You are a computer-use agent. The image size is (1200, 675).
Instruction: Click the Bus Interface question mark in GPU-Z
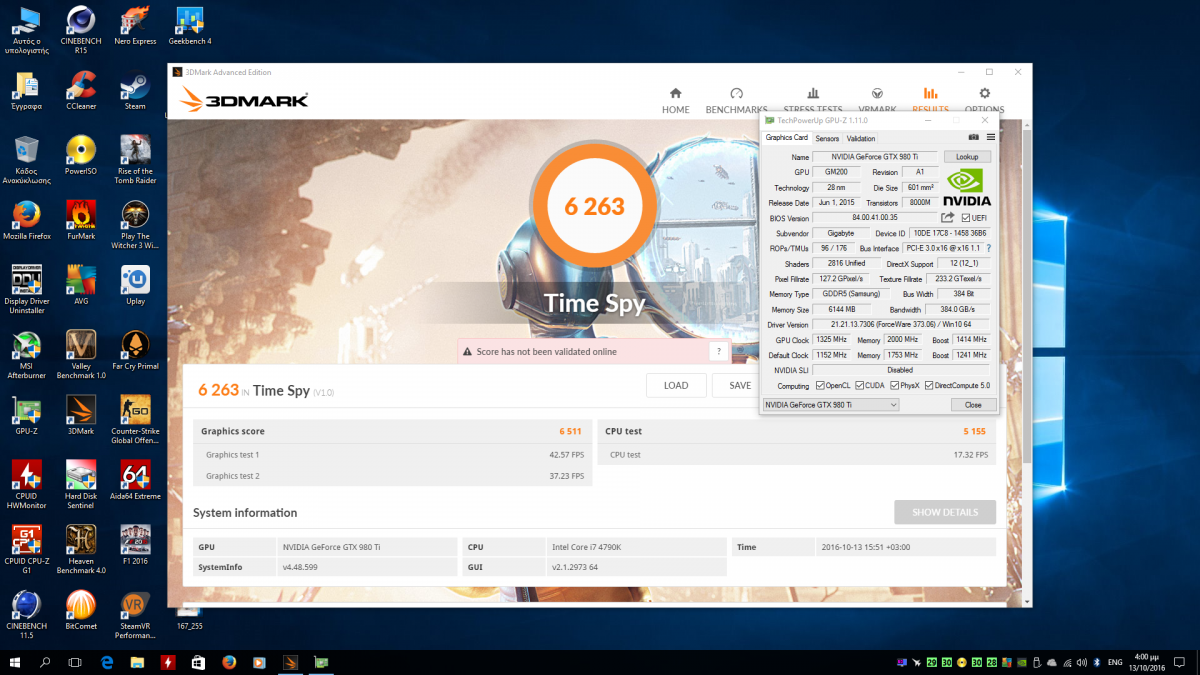tap(989, 248)
